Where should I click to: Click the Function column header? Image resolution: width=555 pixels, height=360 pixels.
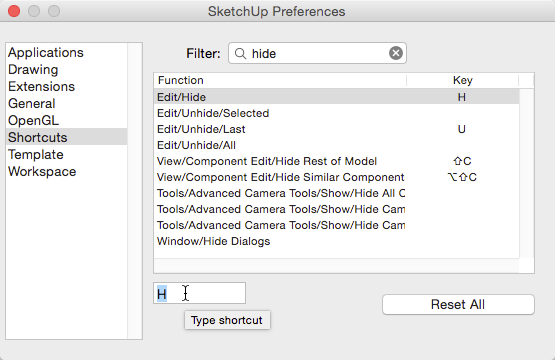pyautogui.click(x=280, y=80)
